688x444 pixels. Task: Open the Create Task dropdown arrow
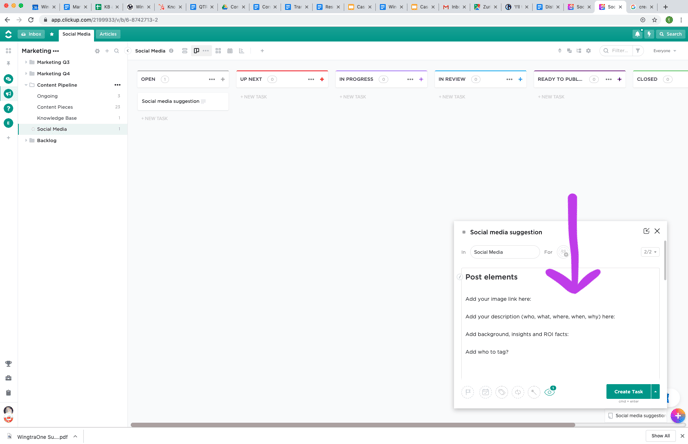(x=656, y=392)
